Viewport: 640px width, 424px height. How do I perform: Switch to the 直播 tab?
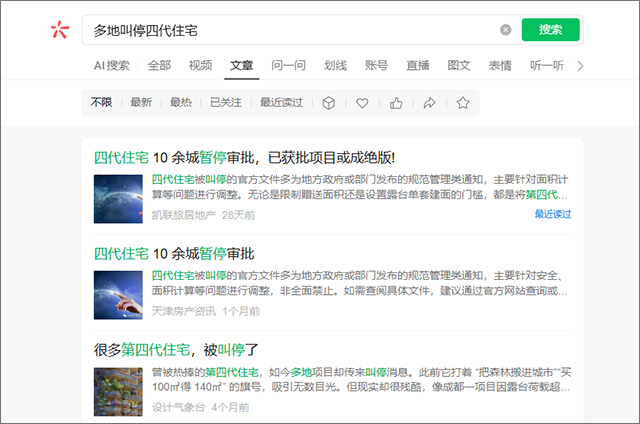click(418, 65)
